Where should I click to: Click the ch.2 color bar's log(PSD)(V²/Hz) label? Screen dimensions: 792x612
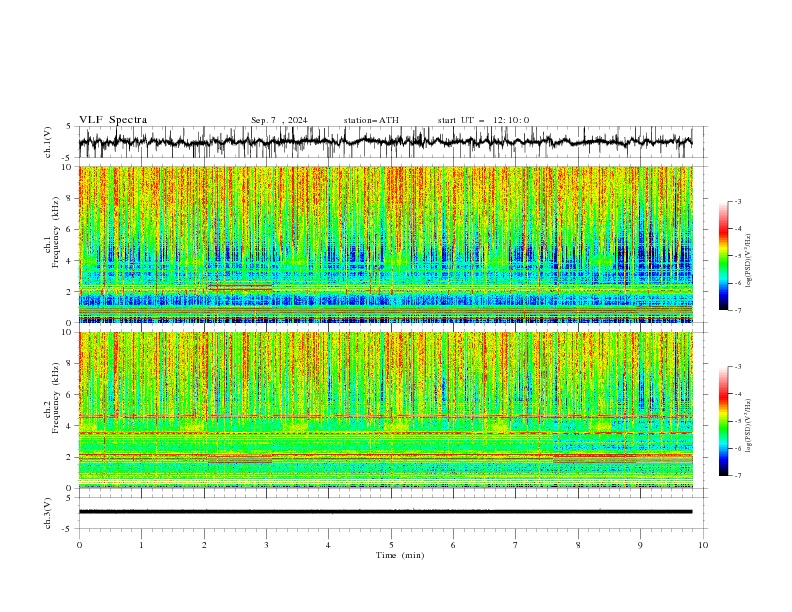tap(748, 426)
